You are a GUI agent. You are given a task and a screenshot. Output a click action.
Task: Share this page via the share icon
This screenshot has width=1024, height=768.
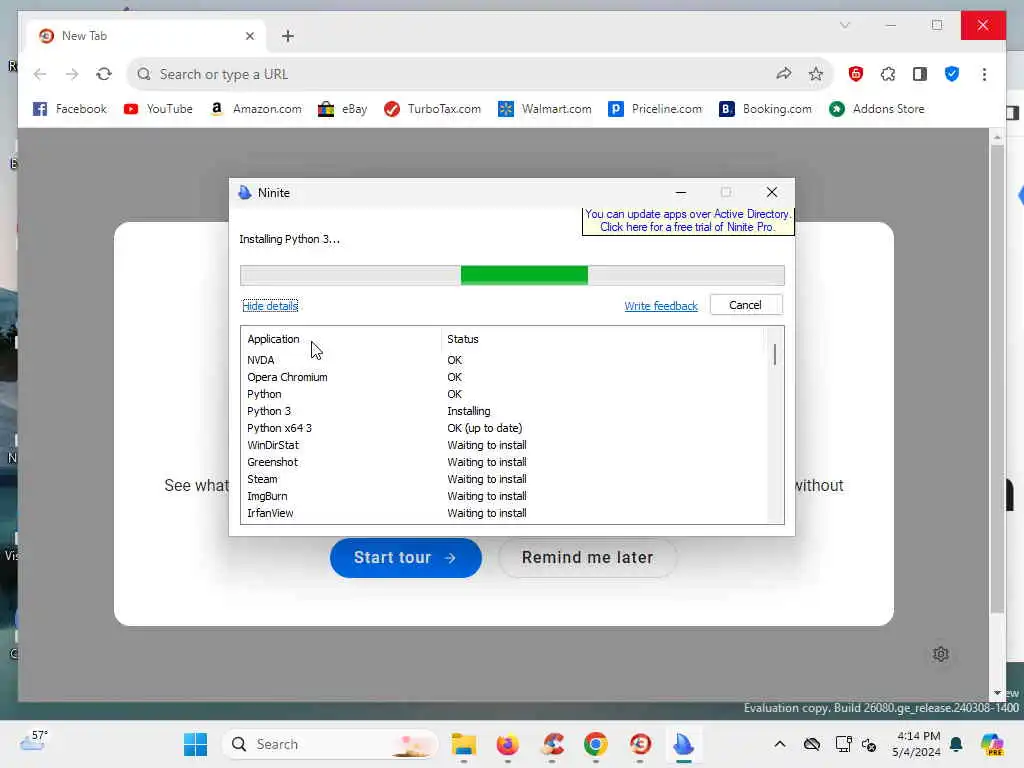point(784,74)
